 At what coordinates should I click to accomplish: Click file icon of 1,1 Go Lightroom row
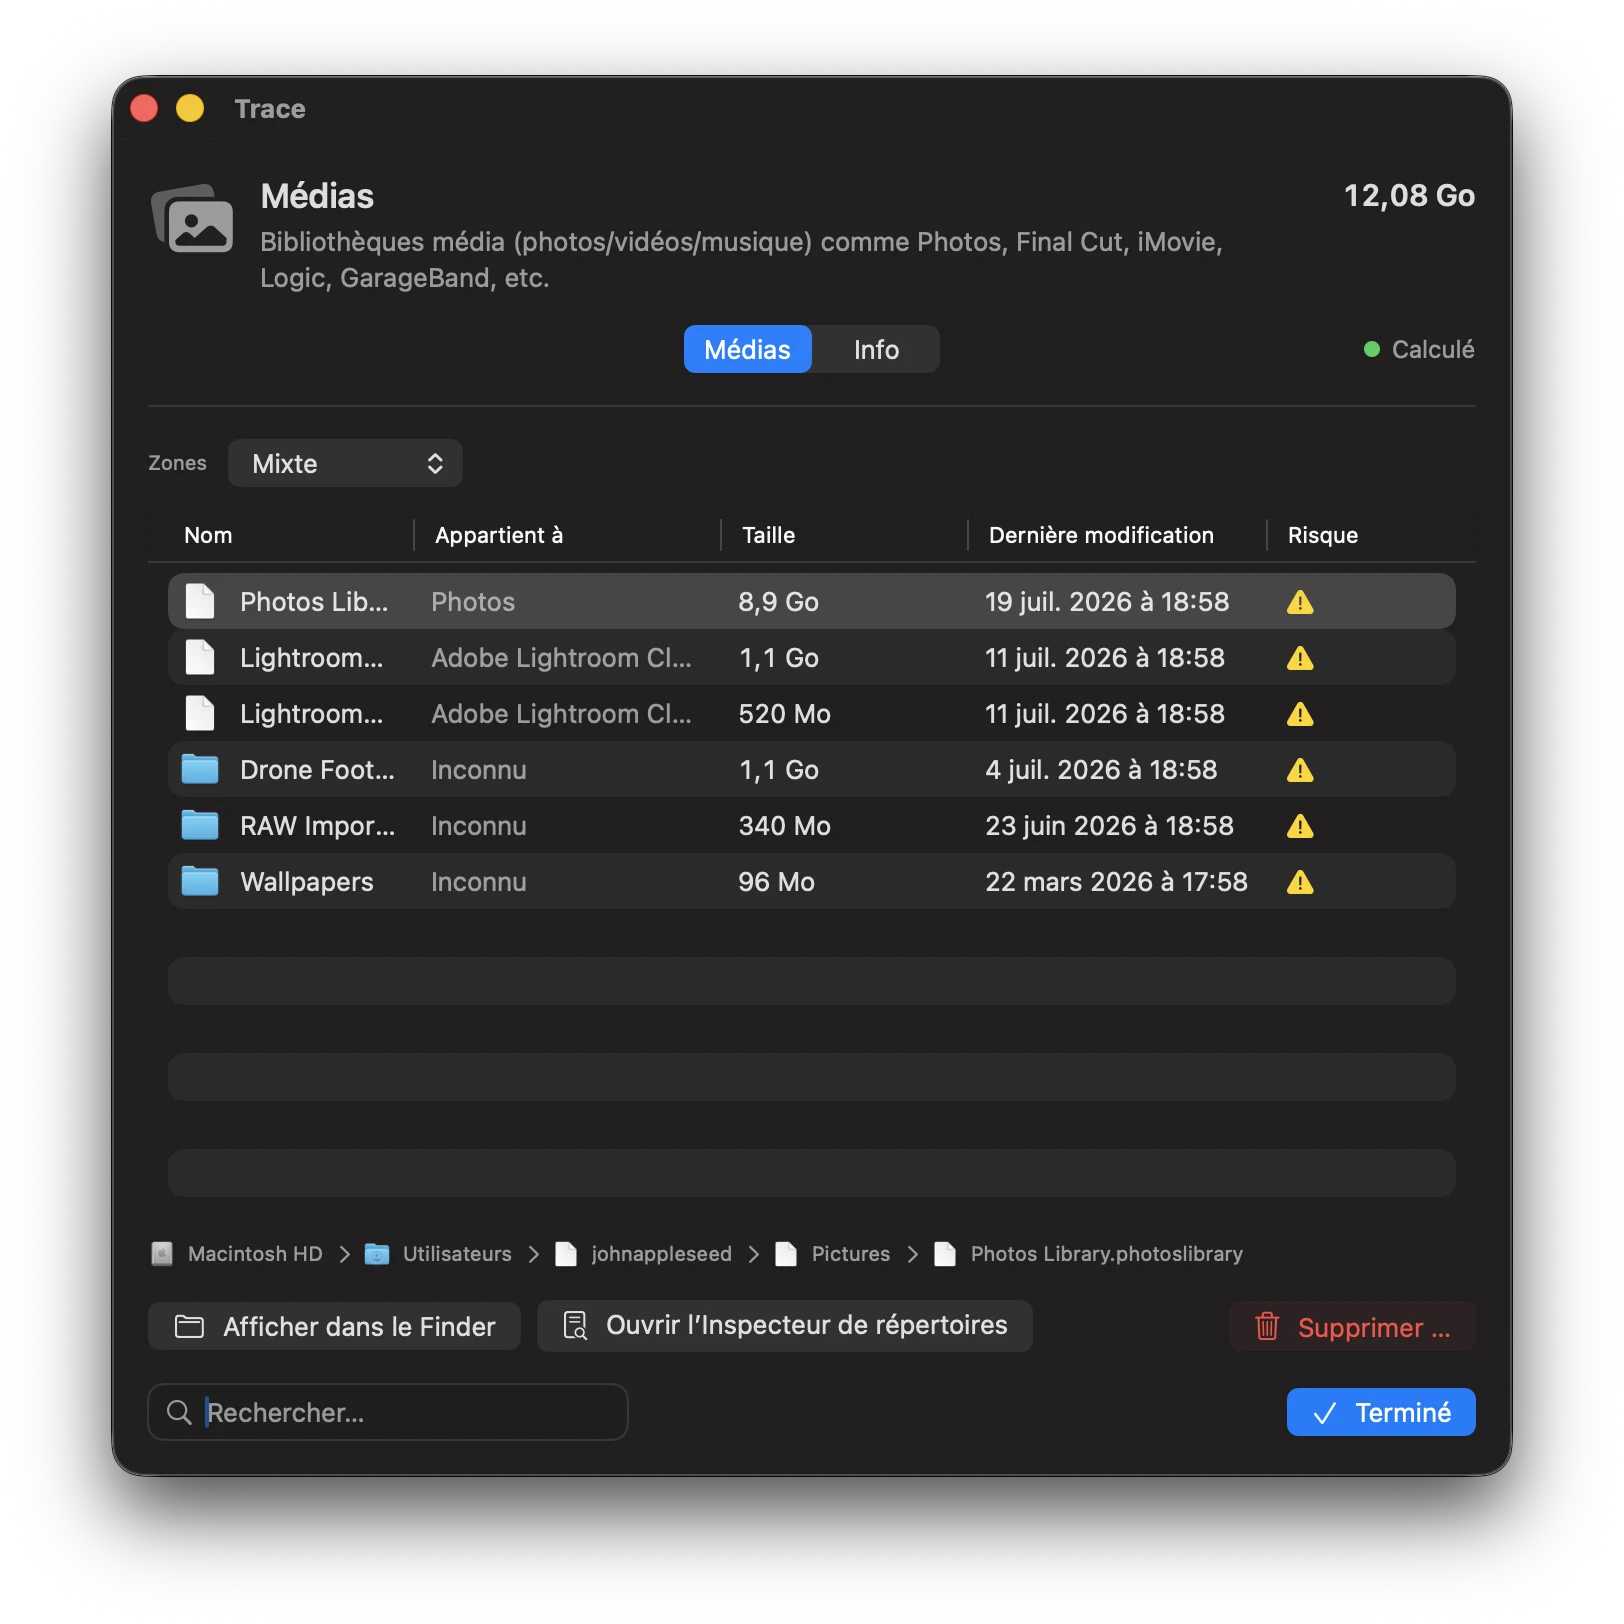(x=200, y=657)
